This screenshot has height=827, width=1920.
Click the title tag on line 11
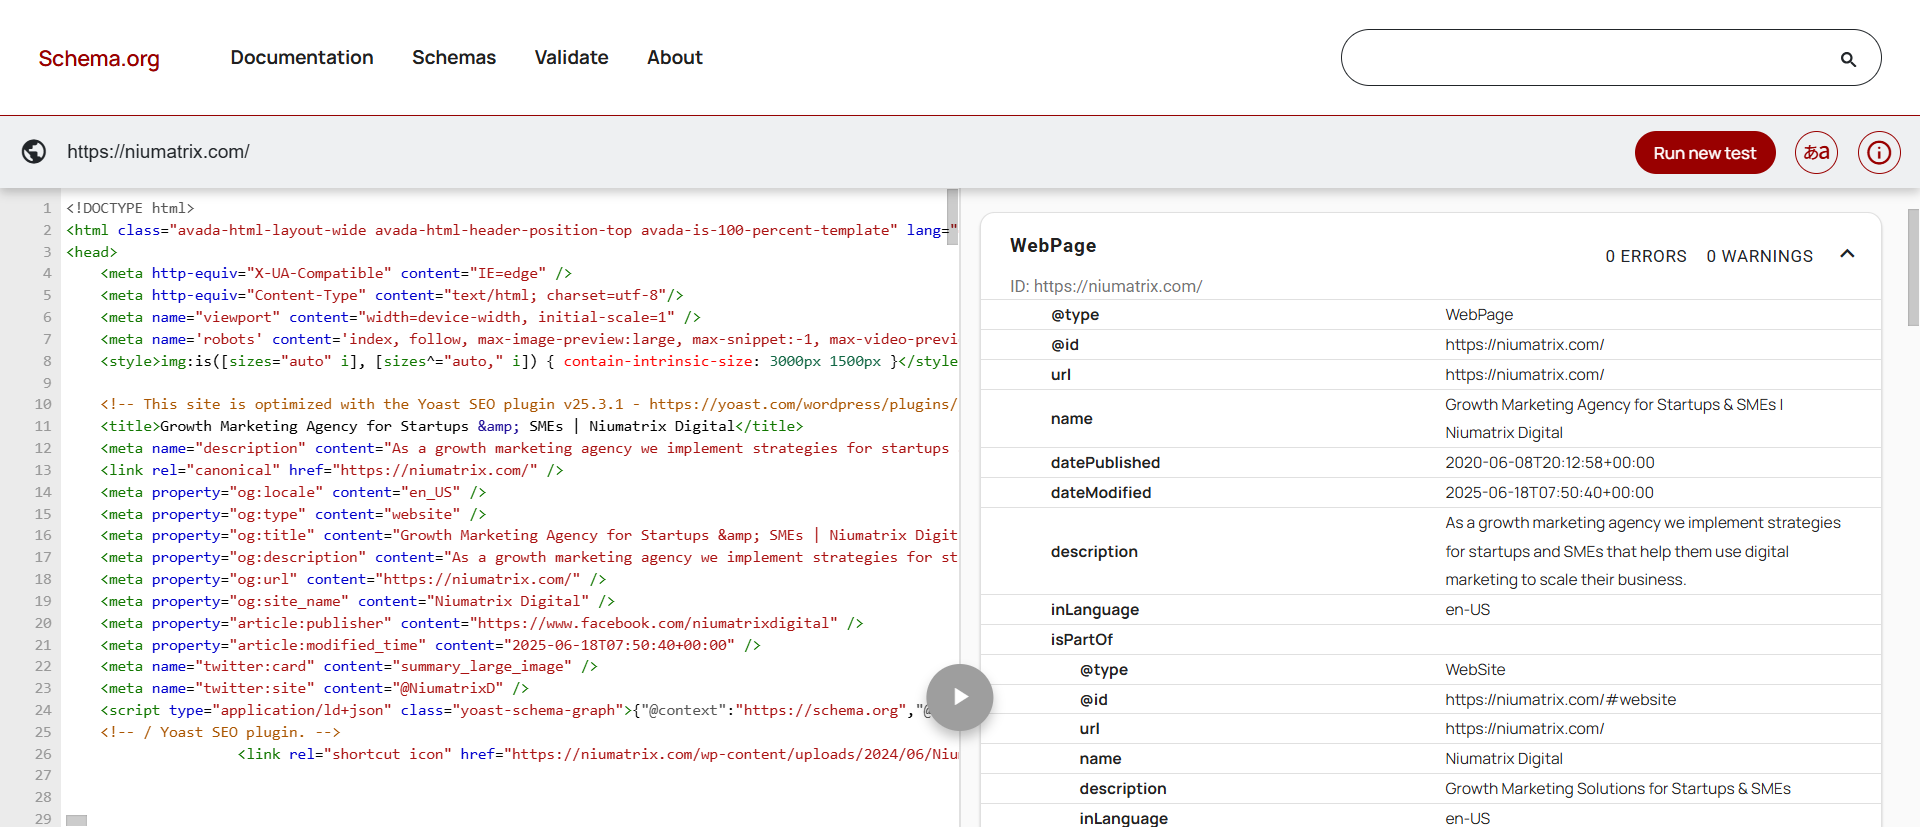[x=452, y=426]
